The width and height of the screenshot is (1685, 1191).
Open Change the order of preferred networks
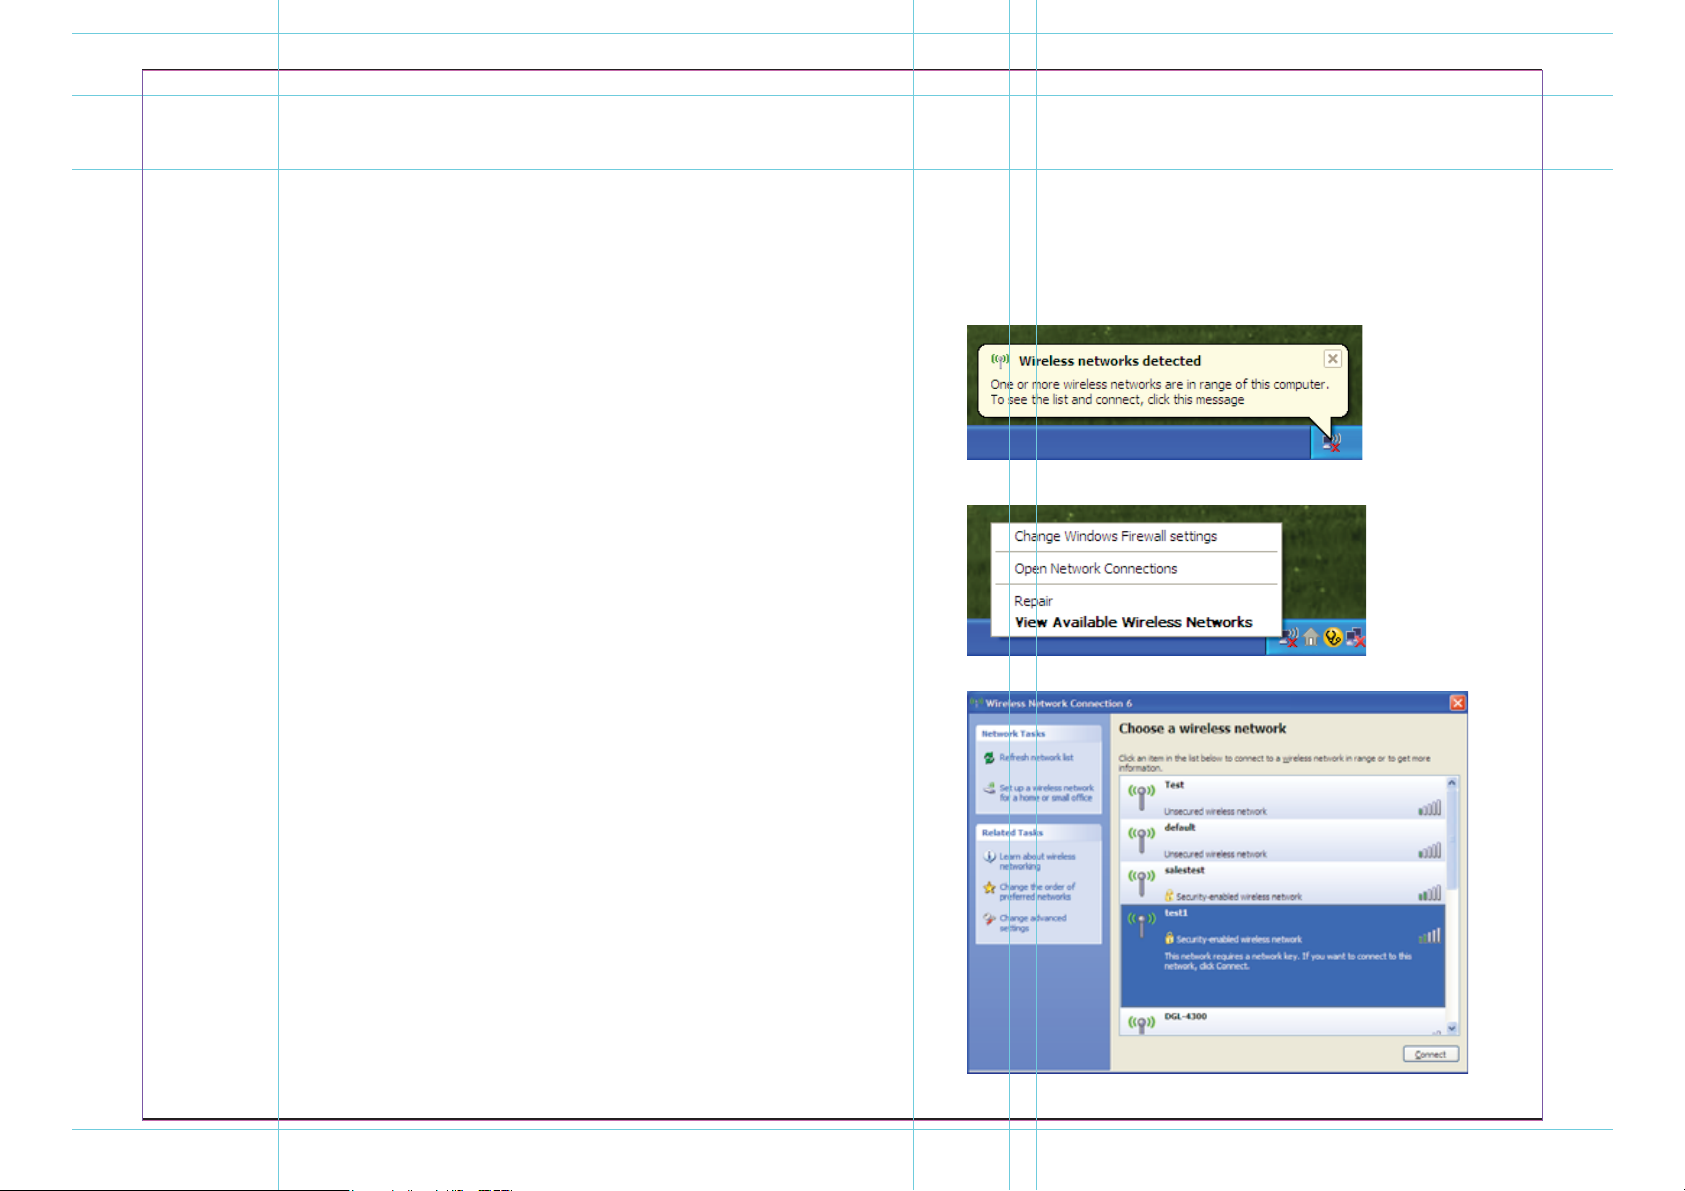pyautogui.click(x=1037, y=892)
